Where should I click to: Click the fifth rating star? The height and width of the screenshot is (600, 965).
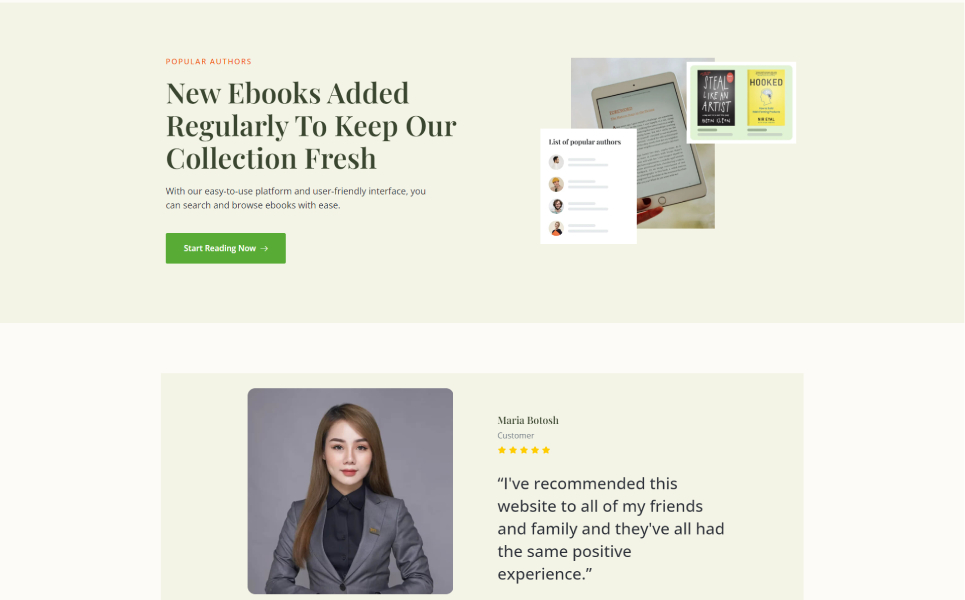coord(546,450)
